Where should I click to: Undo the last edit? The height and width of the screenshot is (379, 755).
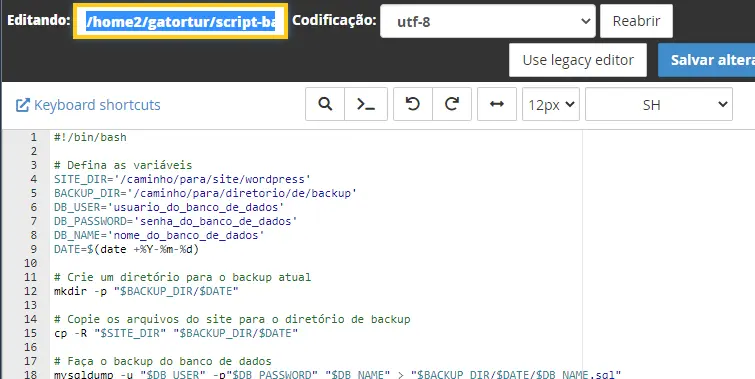(x=413, y=104)
